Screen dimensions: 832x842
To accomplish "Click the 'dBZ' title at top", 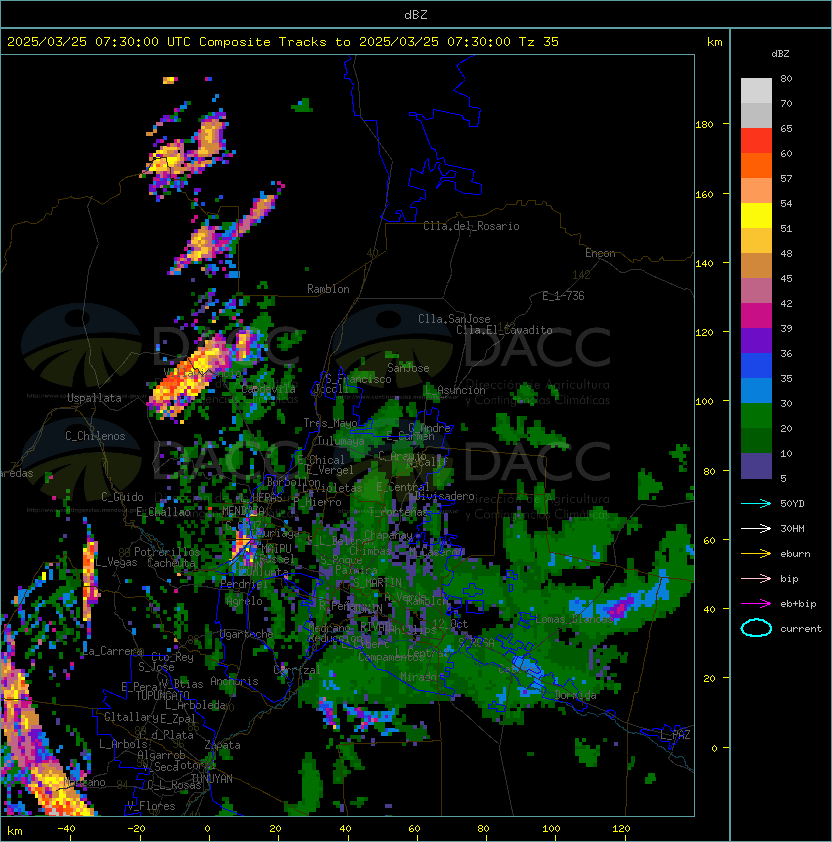I will point(416,15).
